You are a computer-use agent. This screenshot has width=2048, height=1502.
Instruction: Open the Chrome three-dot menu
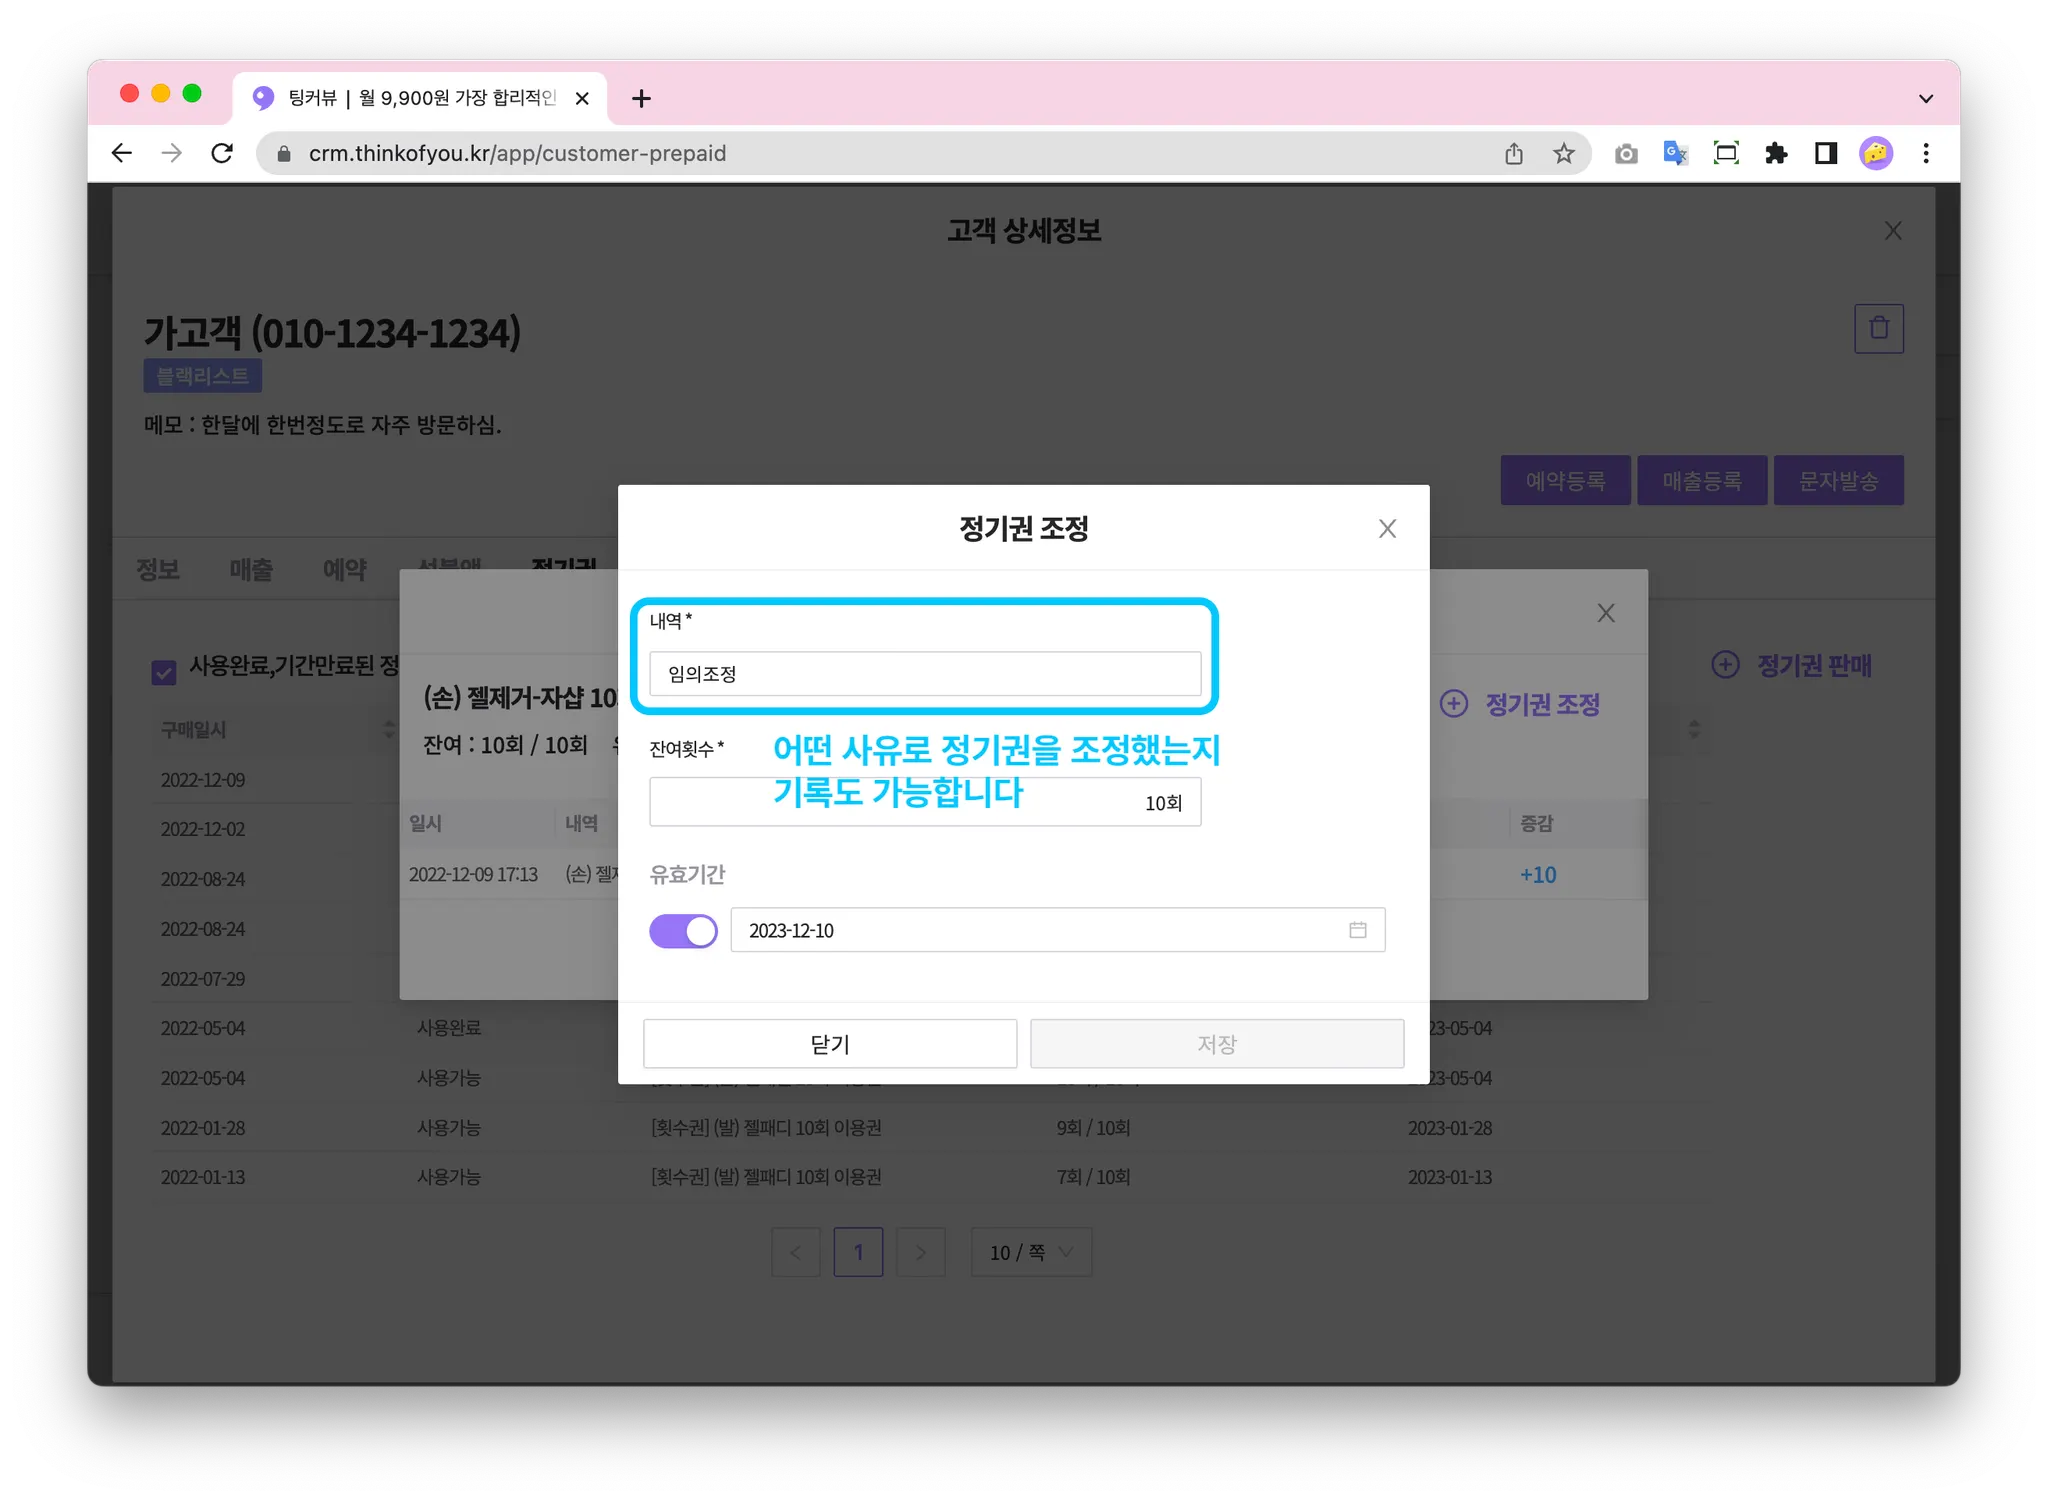pyautogui.click(x=1926, y=153)
